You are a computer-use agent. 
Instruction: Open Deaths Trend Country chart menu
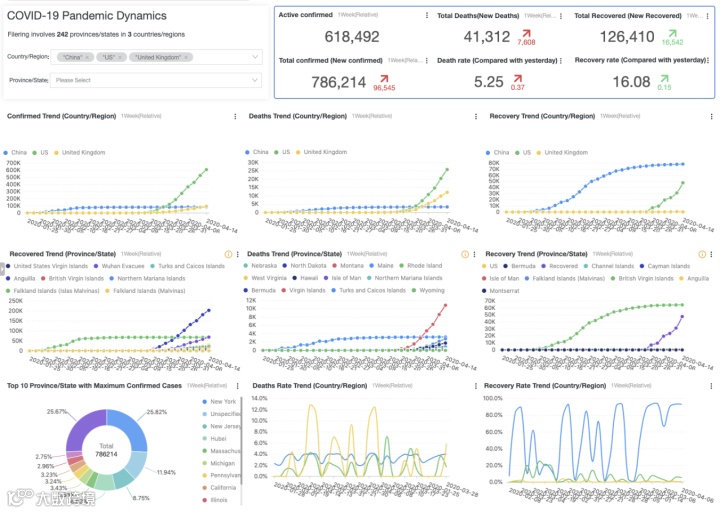coord(476,116)
